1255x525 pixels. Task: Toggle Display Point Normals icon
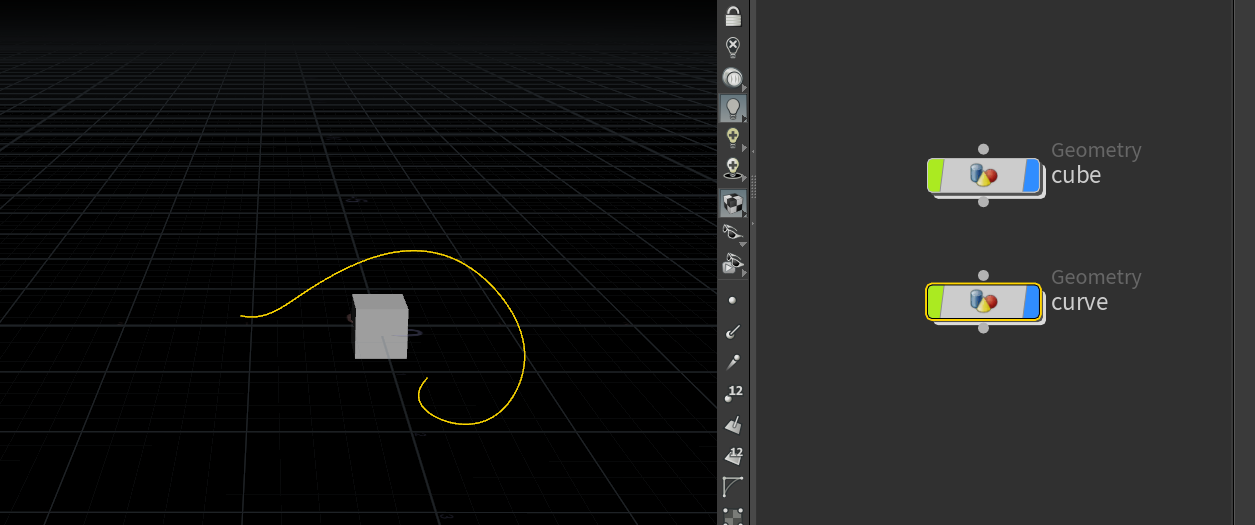tap(733, 331)
